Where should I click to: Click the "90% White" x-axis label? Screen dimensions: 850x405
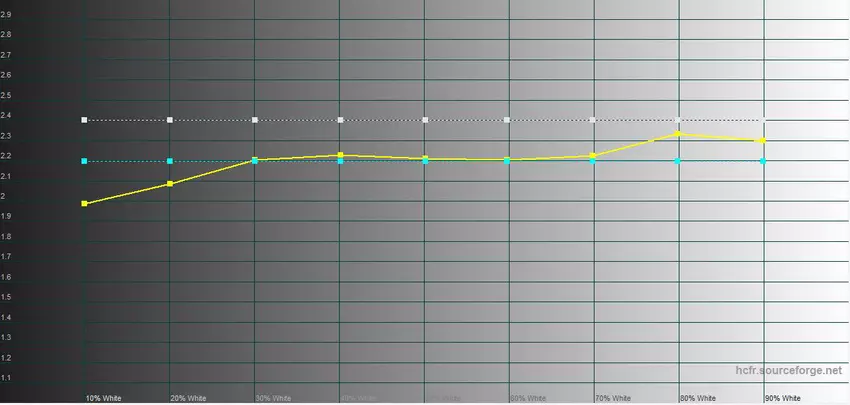point(783,397)
